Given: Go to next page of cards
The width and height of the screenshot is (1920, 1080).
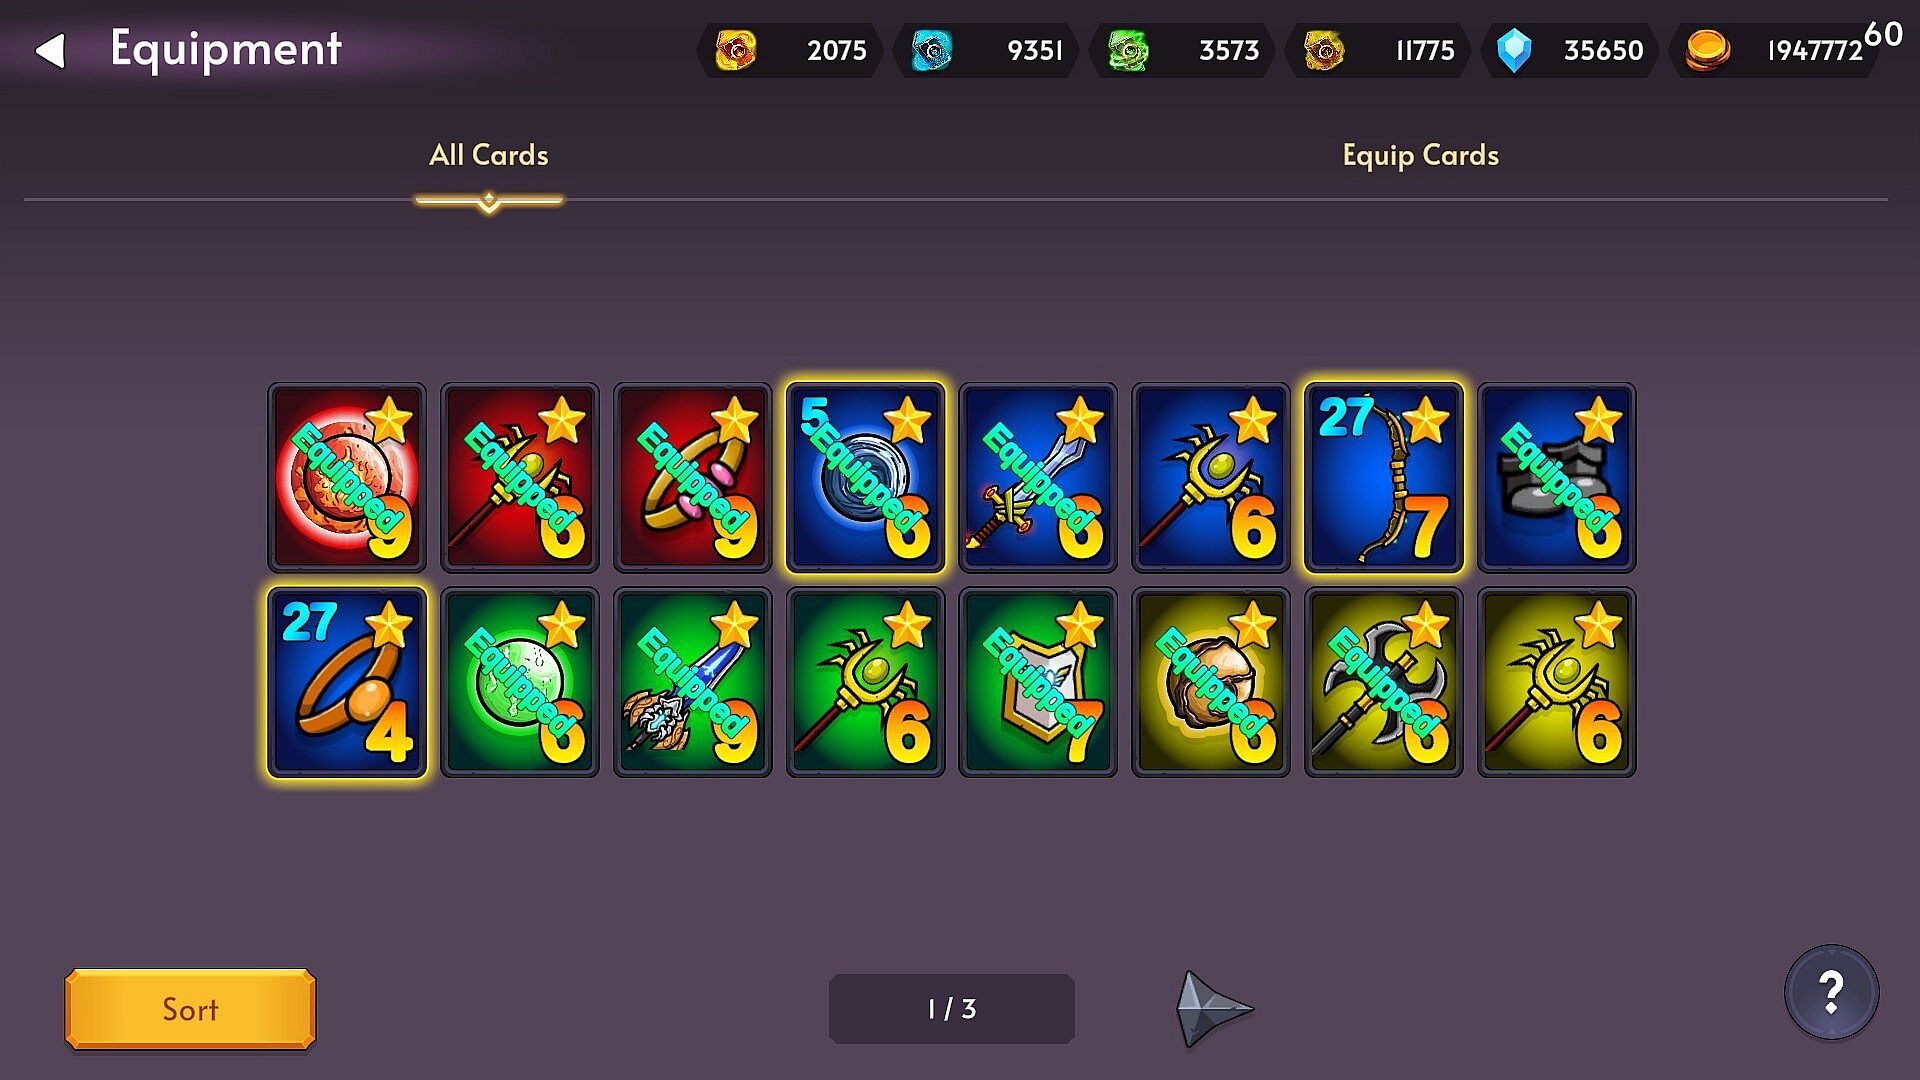Looking at the screenshot, I should click(x=1214, y=1008).
